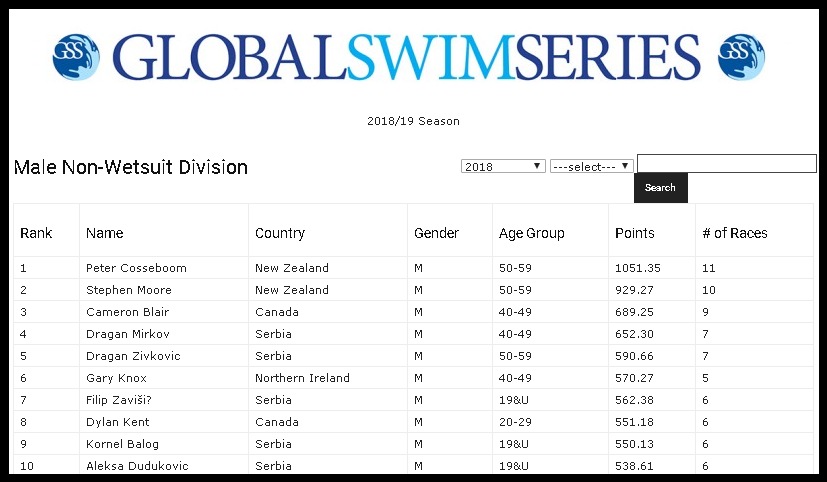827x482 pixels.
Task: Expand the ---select--- dropdown
Action: (x=592, y=166)
